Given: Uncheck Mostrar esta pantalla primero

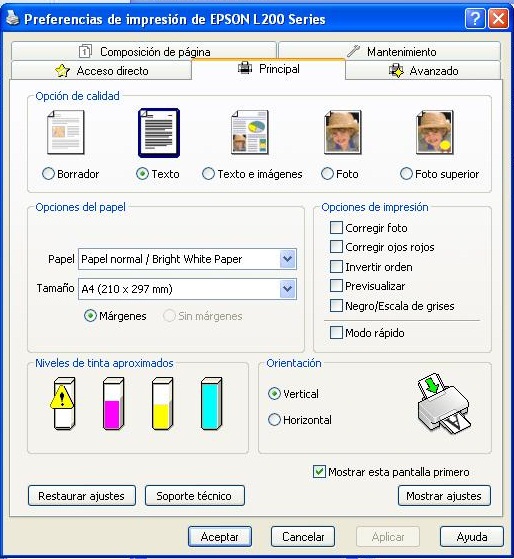Looking at the screenshot, I should pos(319,472).
